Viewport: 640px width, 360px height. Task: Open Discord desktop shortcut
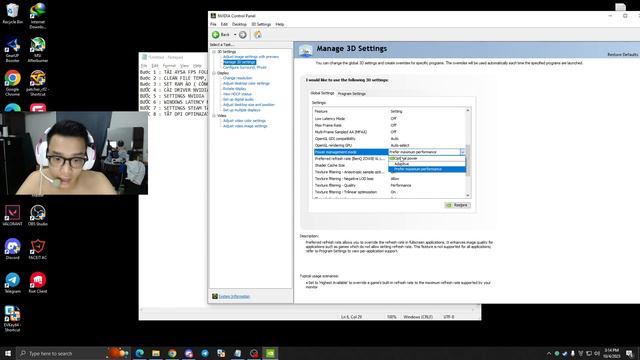12,249
